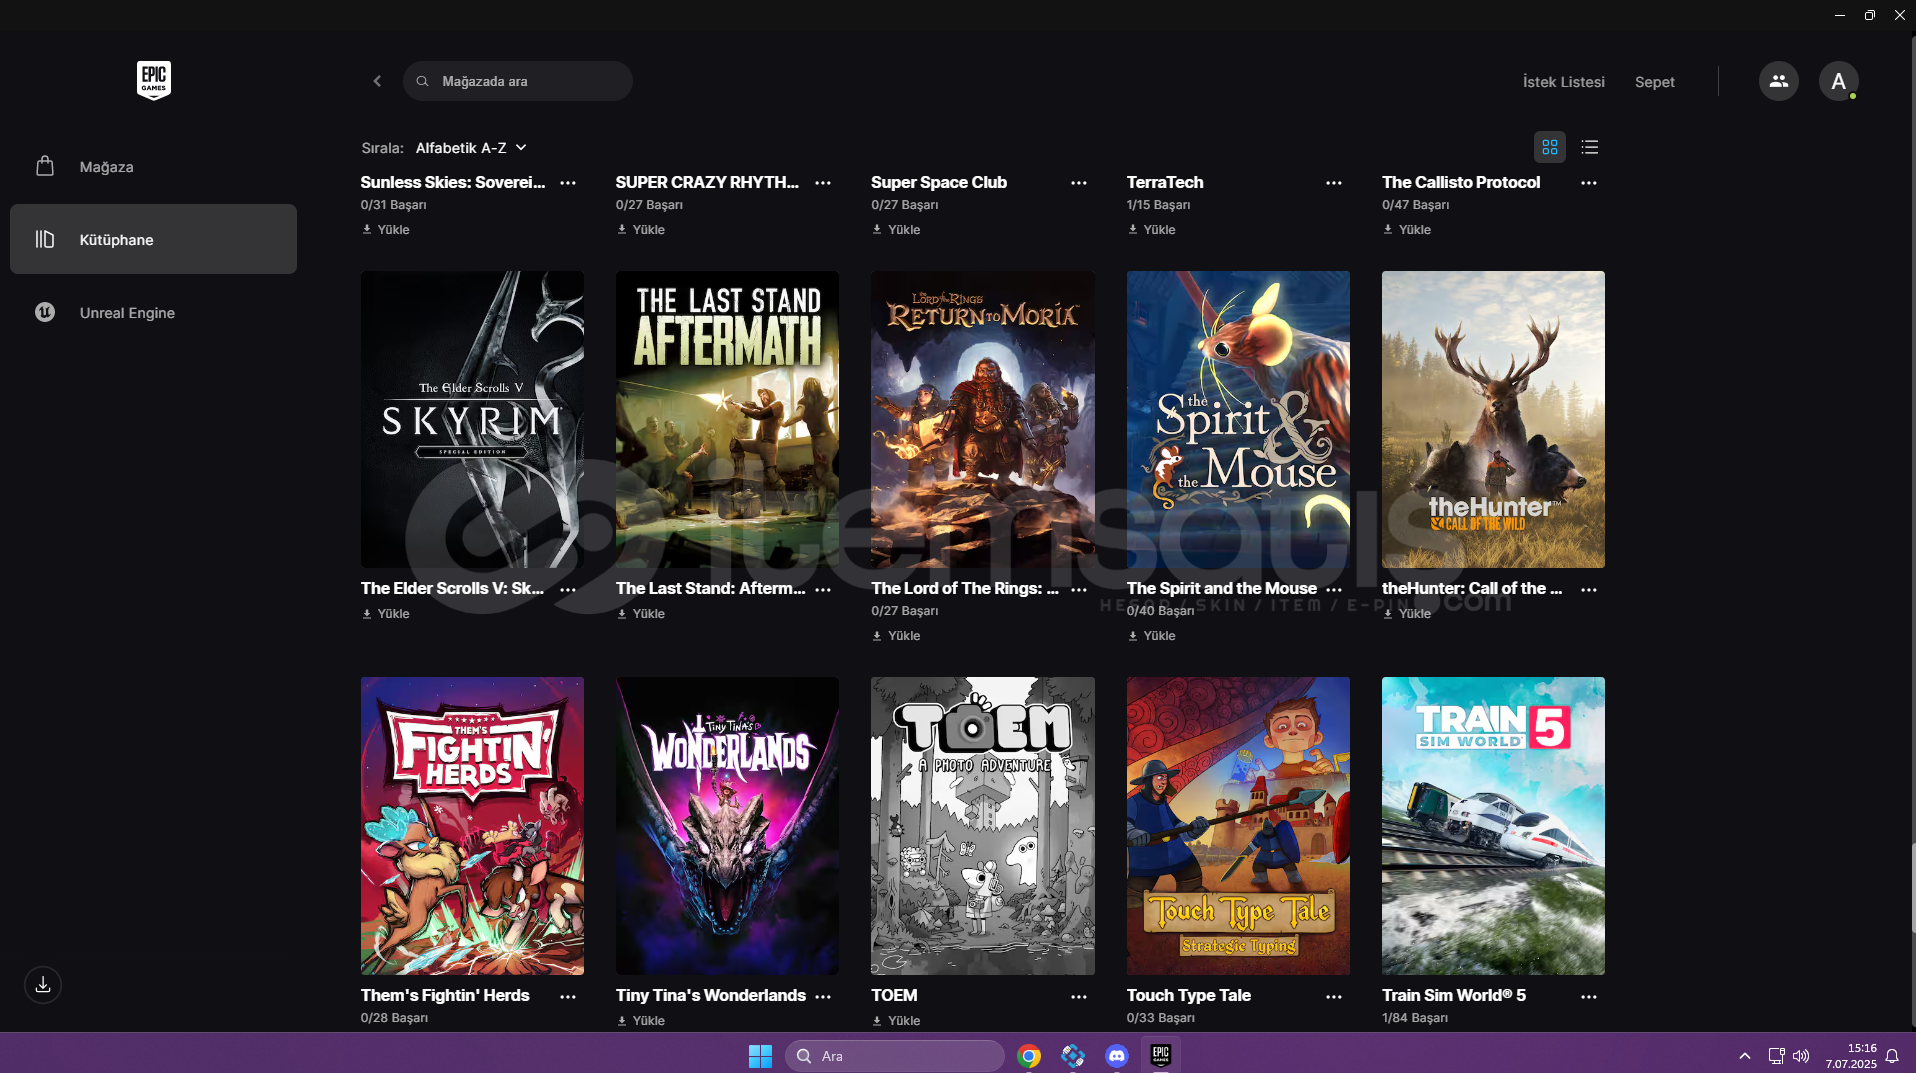
Task: Open options menu for Them's Fightin' Herds
Action: click(568, 997)
